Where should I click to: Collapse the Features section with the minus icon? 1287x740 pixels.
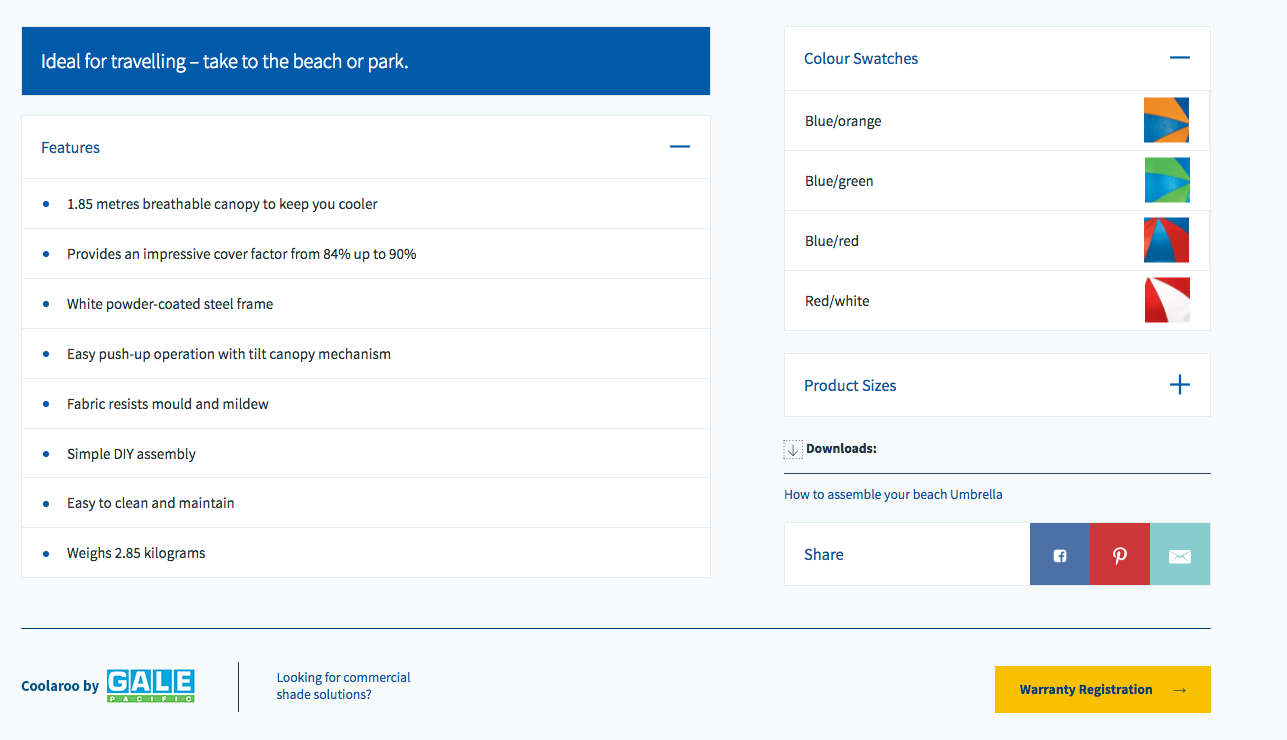pyautogui.click(x=680, y=147)
